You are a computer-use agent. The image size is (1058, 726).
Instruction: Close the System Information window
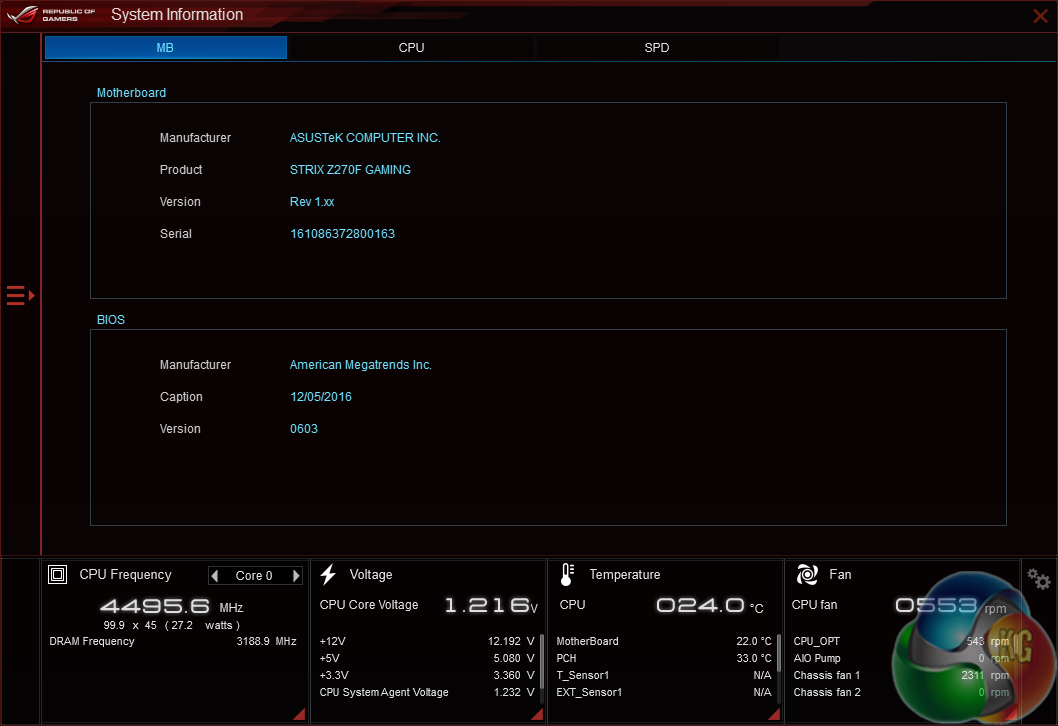pyautogui.click(x=1040, y=16)
